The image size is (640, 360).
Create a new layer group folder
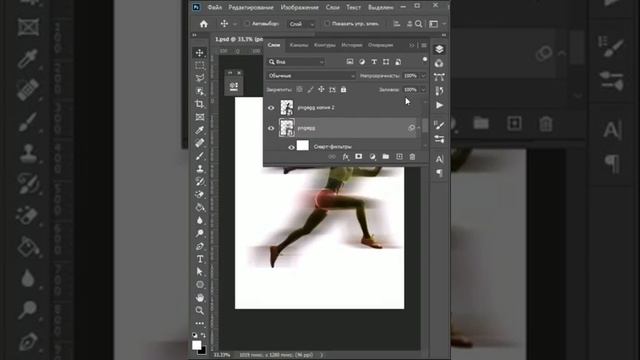coord(386,157)
